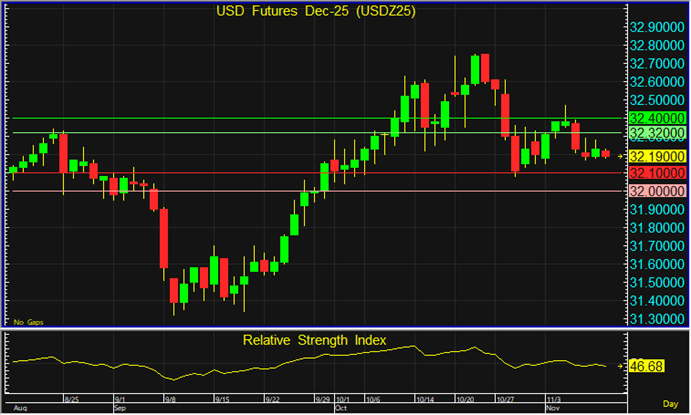Viewport: 691px width, 415px height.
Task: Click the 10/27 date axis label
Action: pos(505,399)
